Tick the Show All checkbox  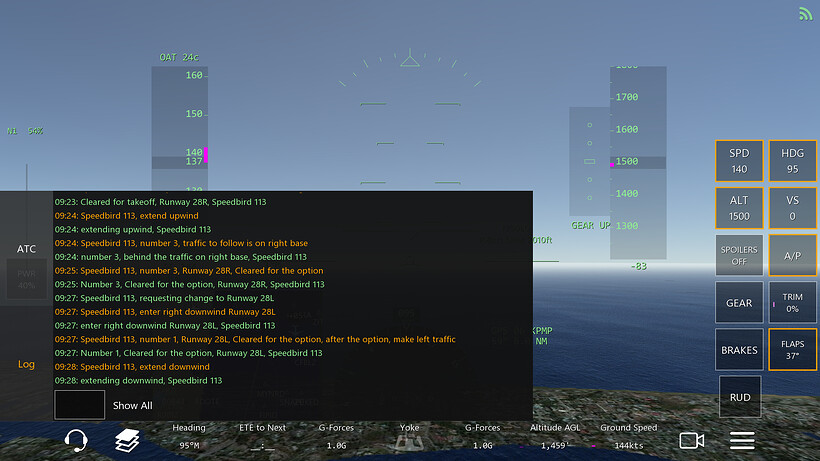point(79,405)
